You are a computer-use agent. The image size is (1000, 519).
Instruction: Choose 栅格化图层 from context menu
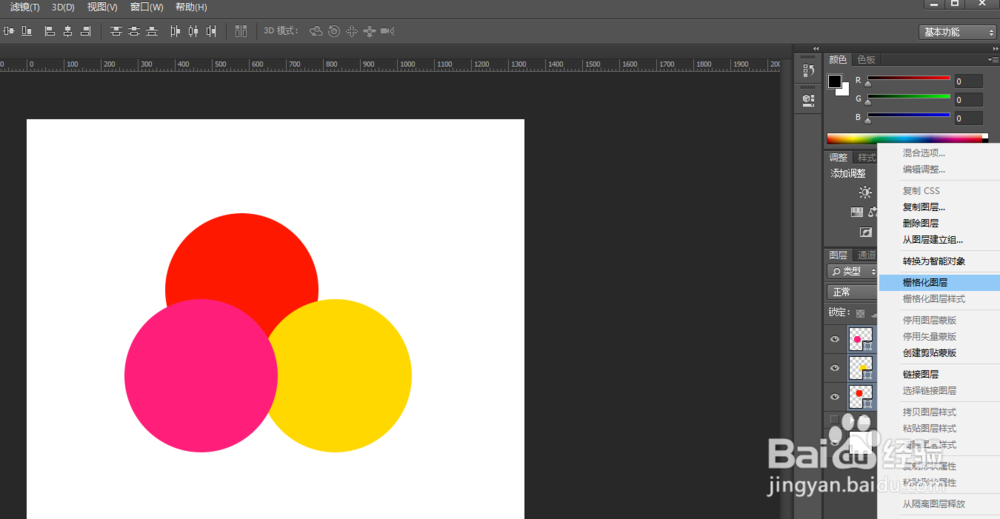[x=939, y=282]
